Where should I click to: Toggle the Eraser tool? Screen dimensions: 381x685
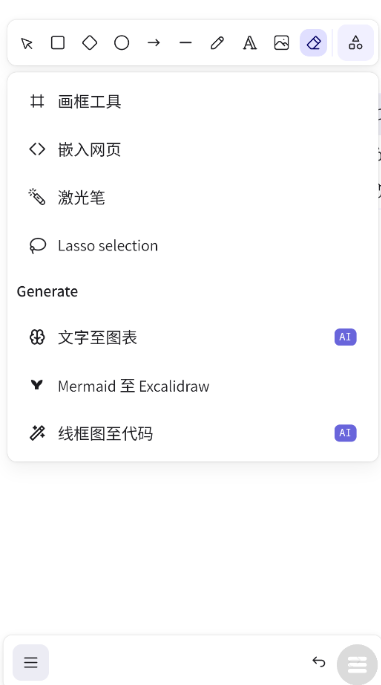pyautogui.click(x=313, y=43)
